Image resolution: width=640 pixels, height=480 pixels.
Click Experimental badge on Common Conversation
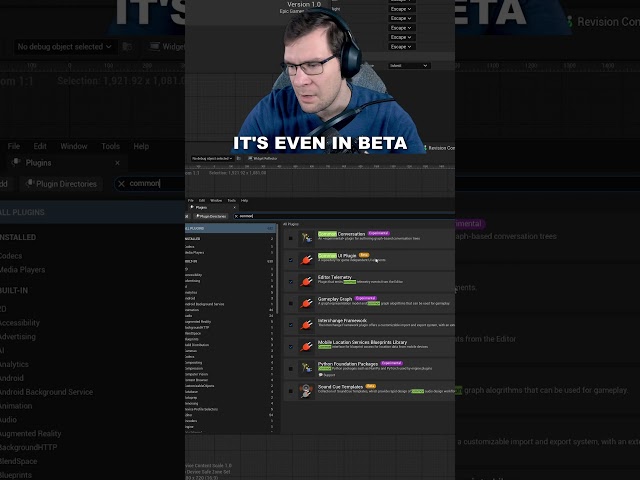click(379, 233)
